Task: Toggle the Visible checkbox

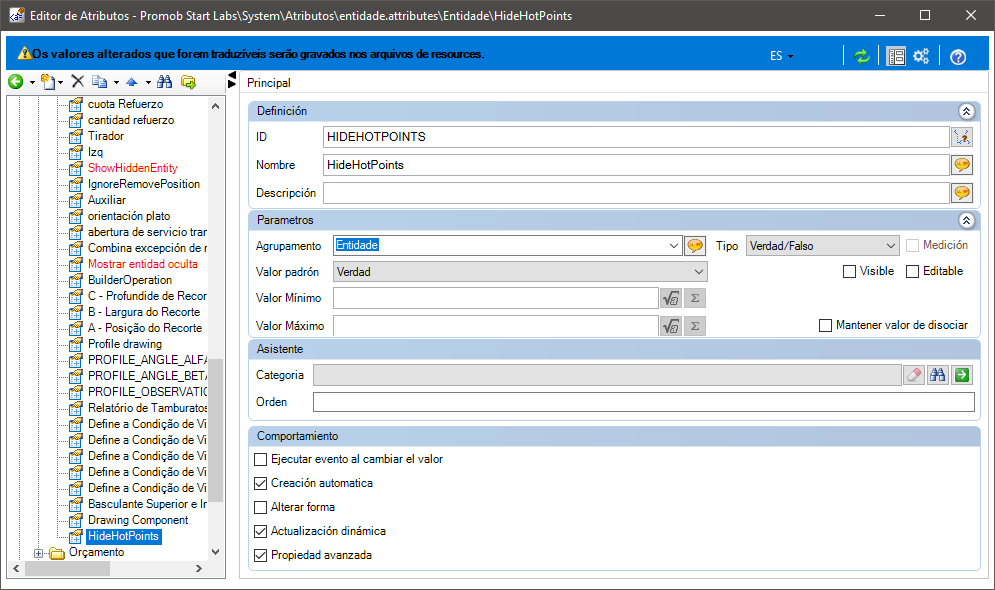Action: tap(849, 272)
